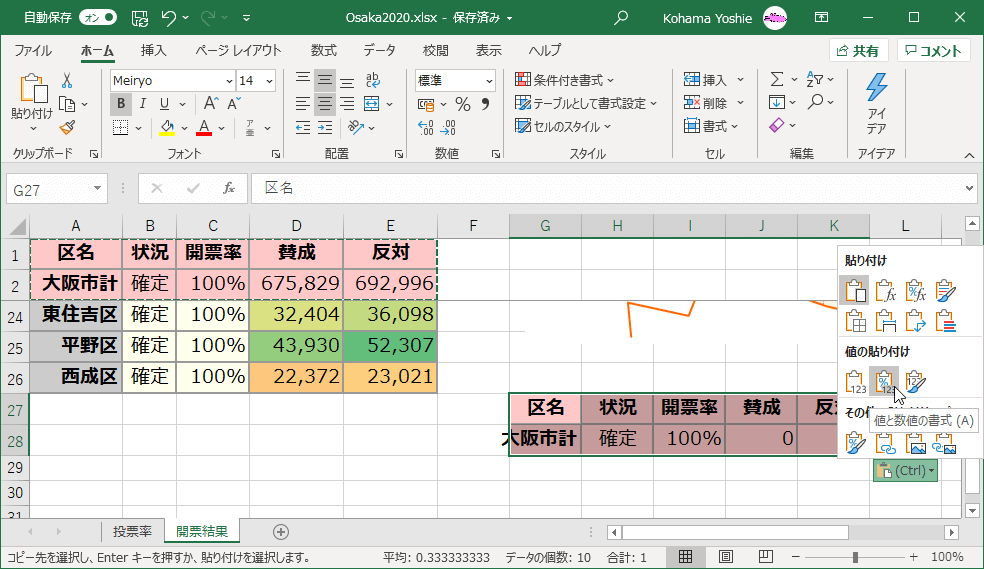Open the font name Meiryo dropdown

[x=229, y=81]
